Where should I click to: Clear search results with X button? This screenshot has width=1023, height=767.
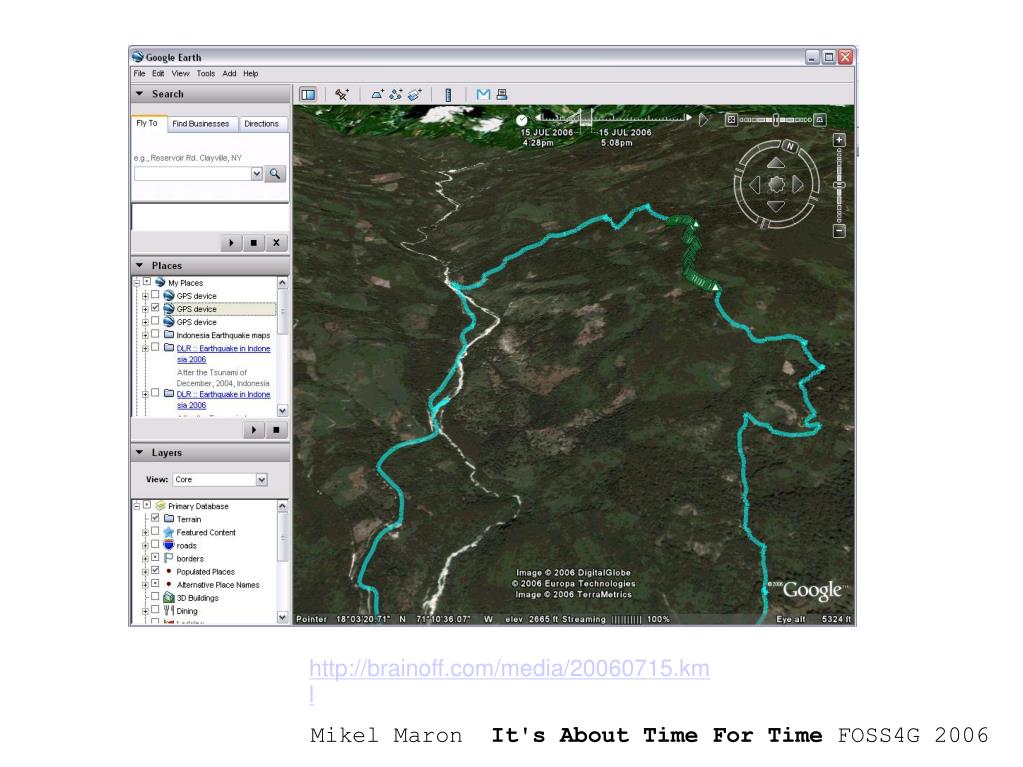(x=276, y=243)
